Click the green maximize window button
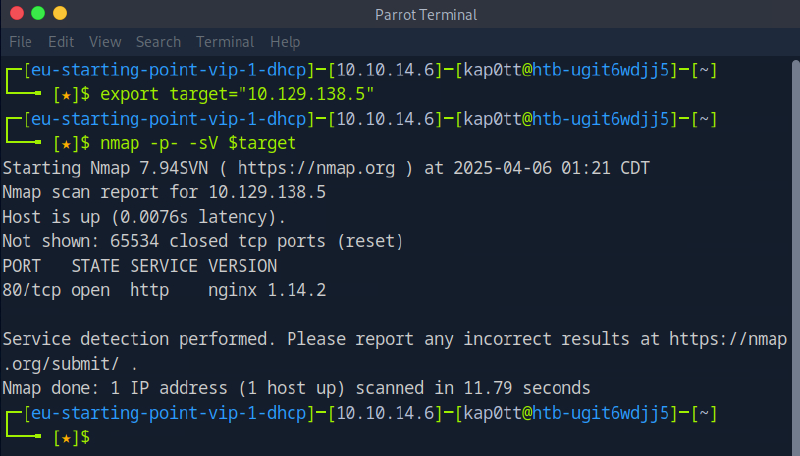Image resolution: width=800 pixels, height=456 pixels. click(x=39, y=14)
